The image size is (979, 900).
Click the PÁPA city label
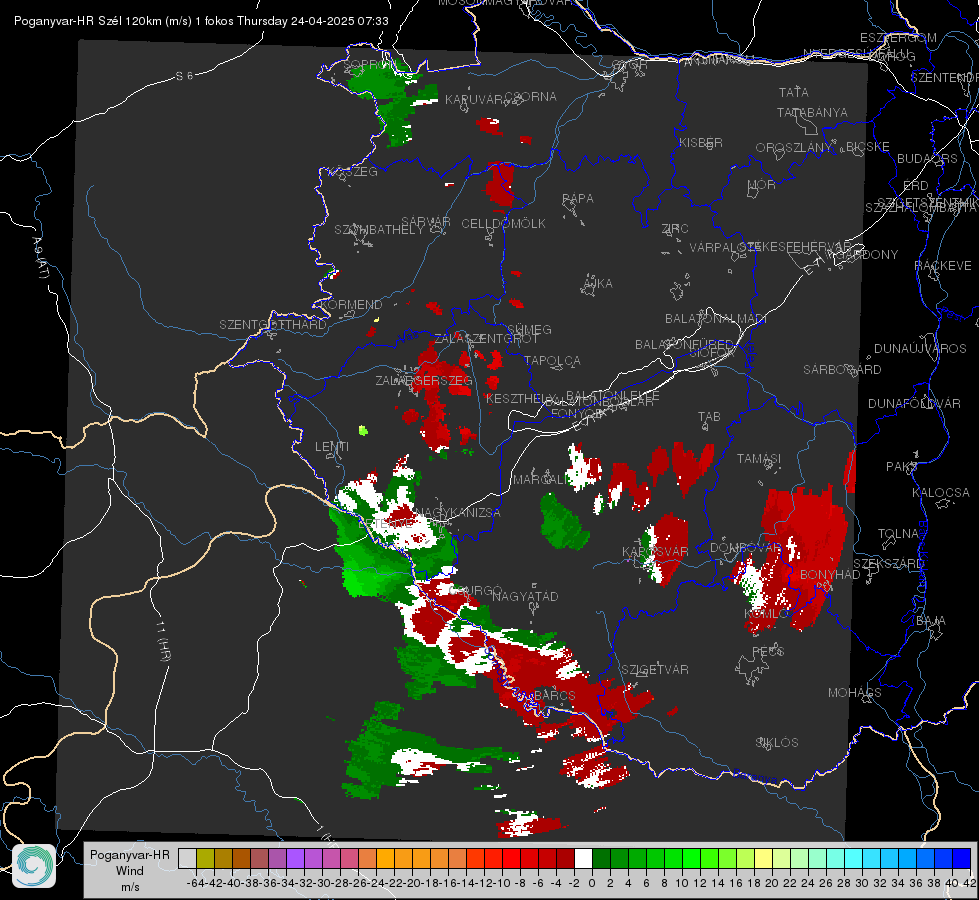coord(578,199)
